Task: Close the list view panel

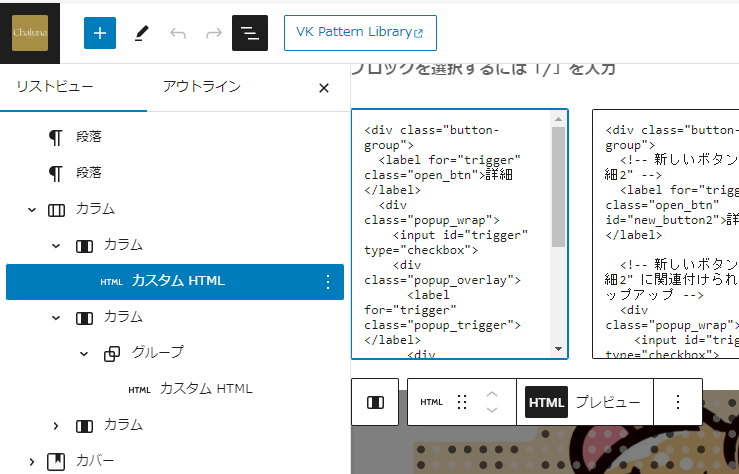Action: coord(324,88)
